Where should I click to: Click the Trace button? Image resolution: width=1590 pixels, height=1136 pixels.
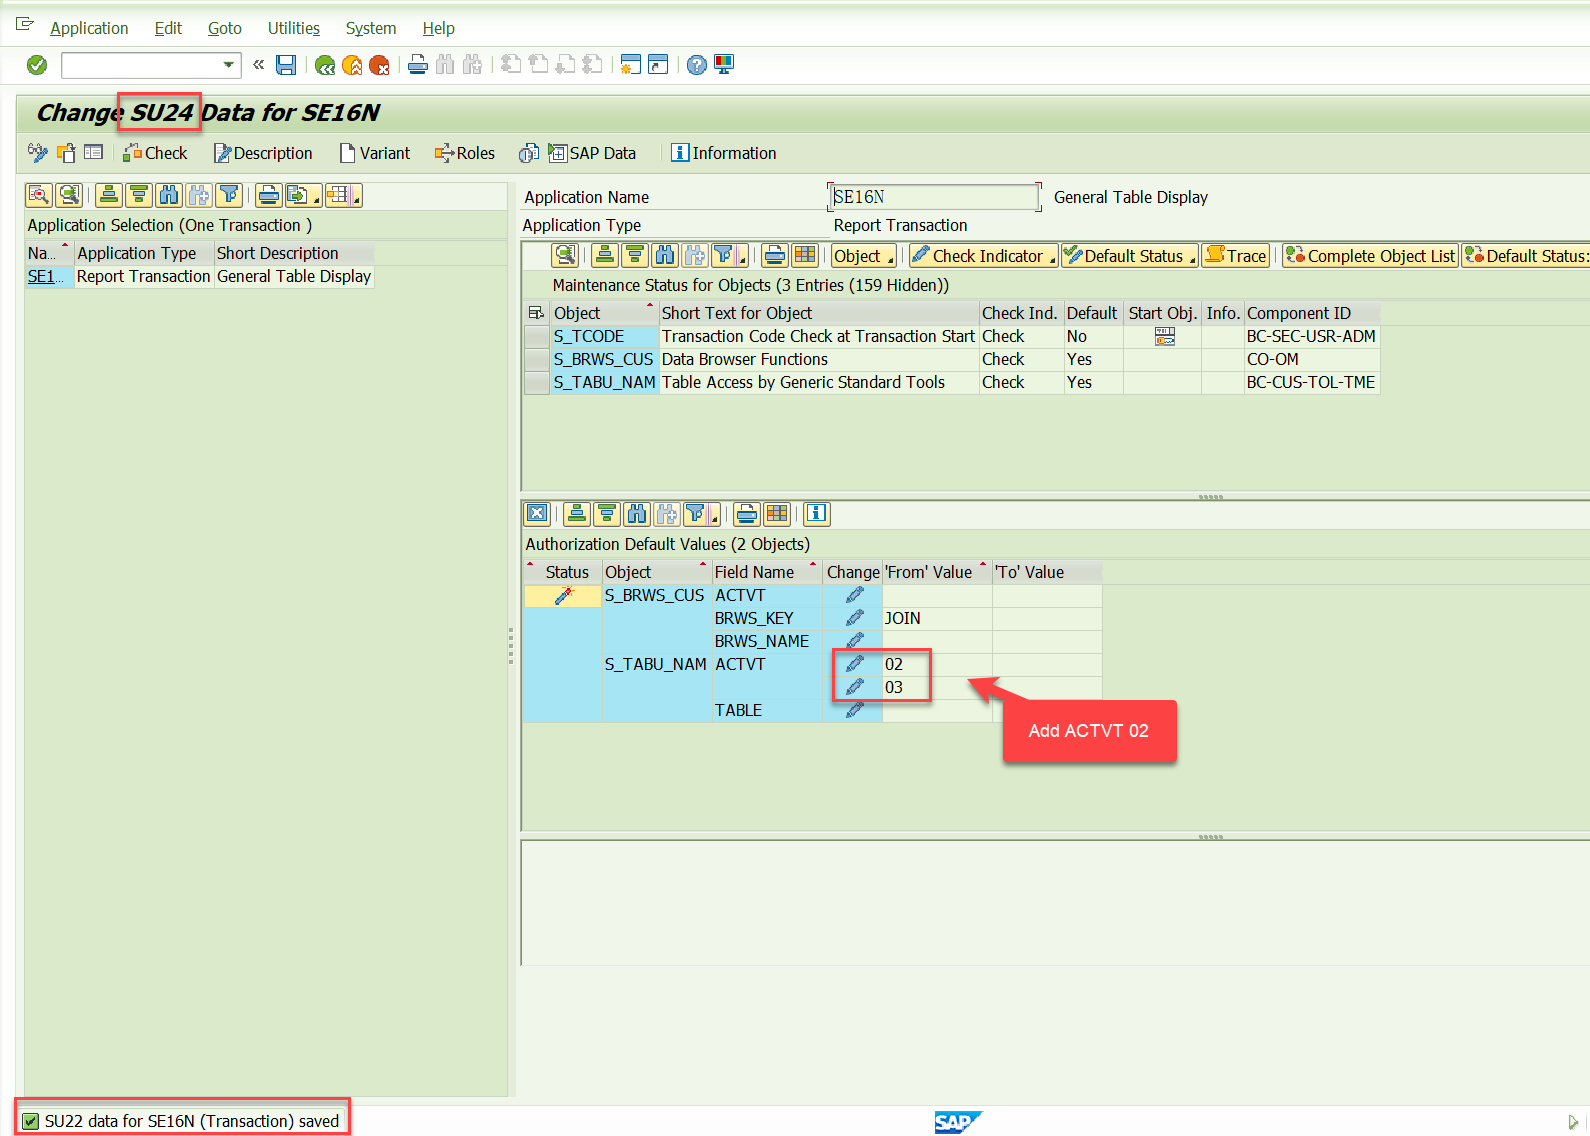[1236, 256]
